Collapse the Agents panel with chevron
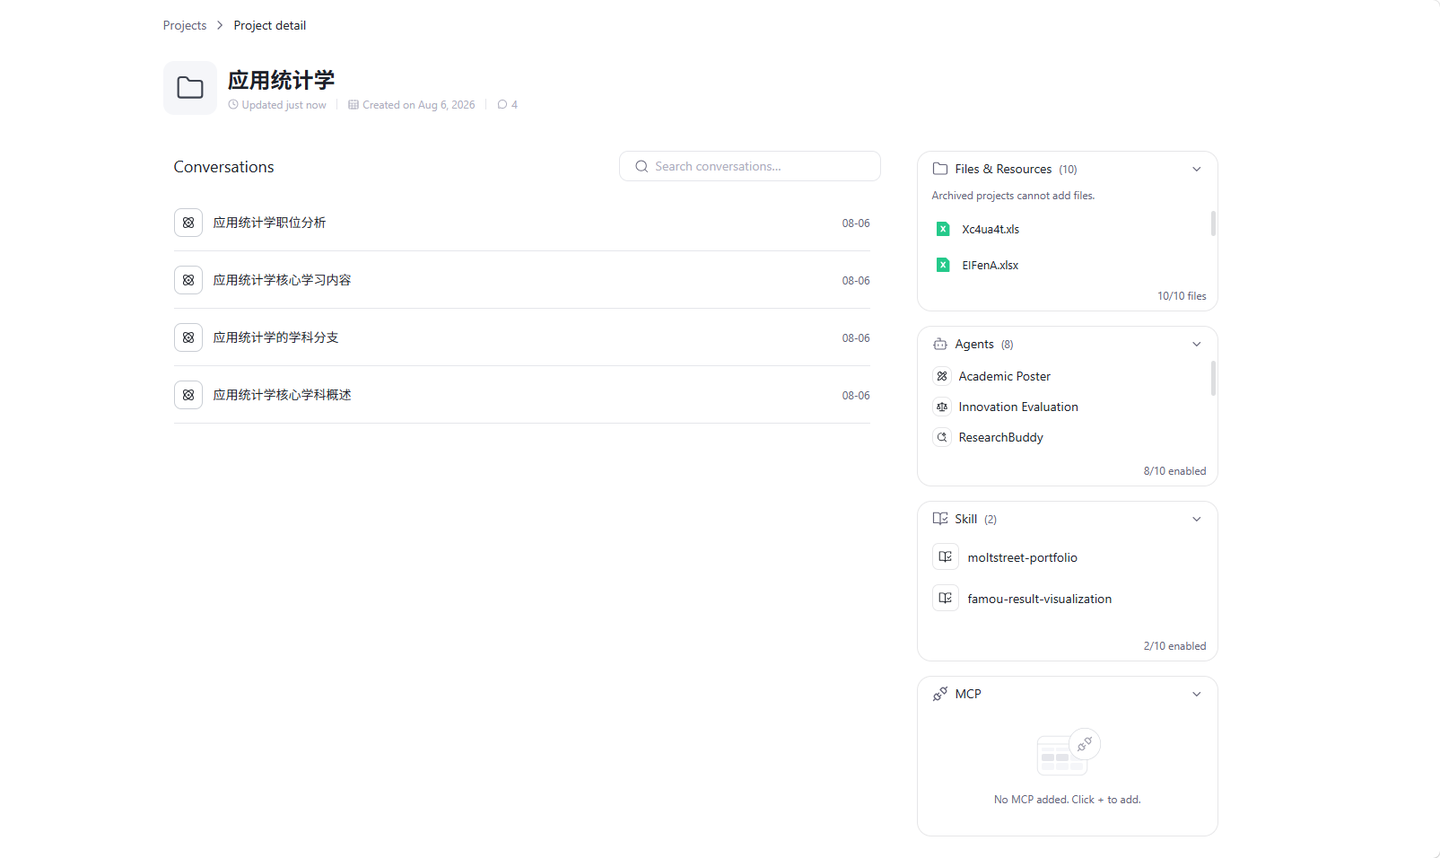1440x858 pixels. tap(1196, 344)
